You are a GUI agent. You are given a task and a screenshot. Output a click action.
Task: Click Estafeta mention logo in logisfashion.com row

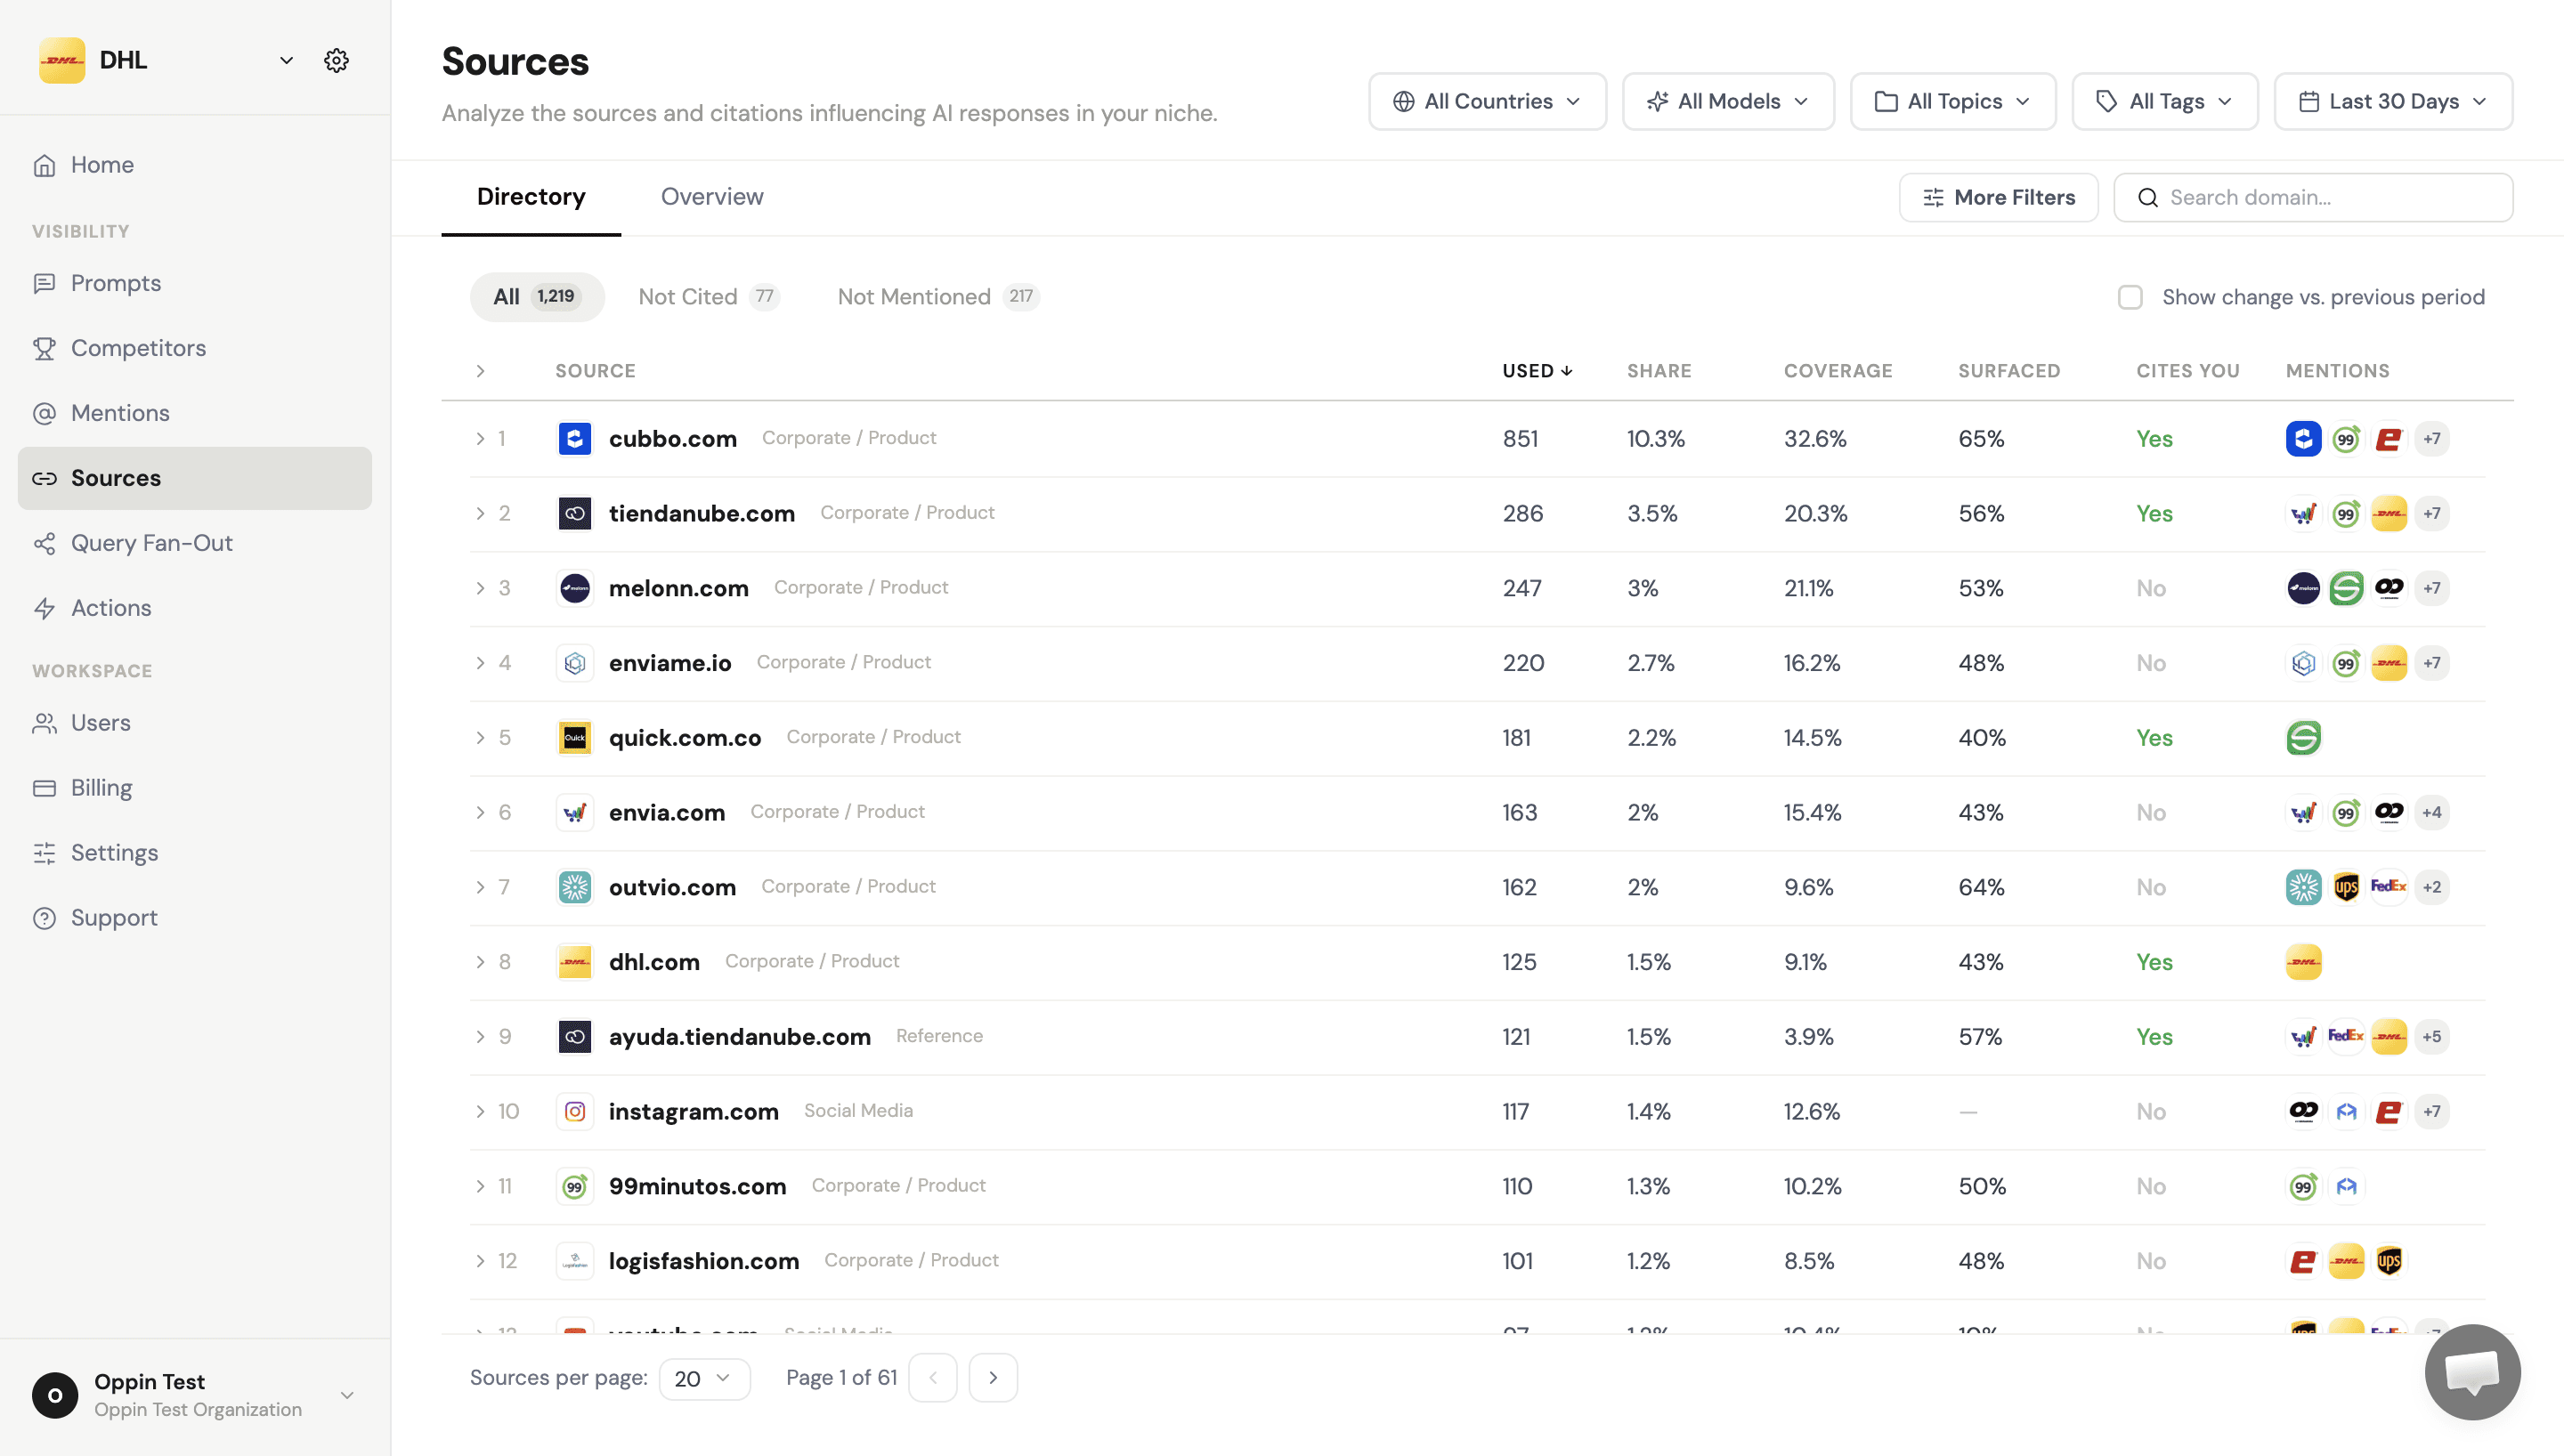point(2303,1261)
